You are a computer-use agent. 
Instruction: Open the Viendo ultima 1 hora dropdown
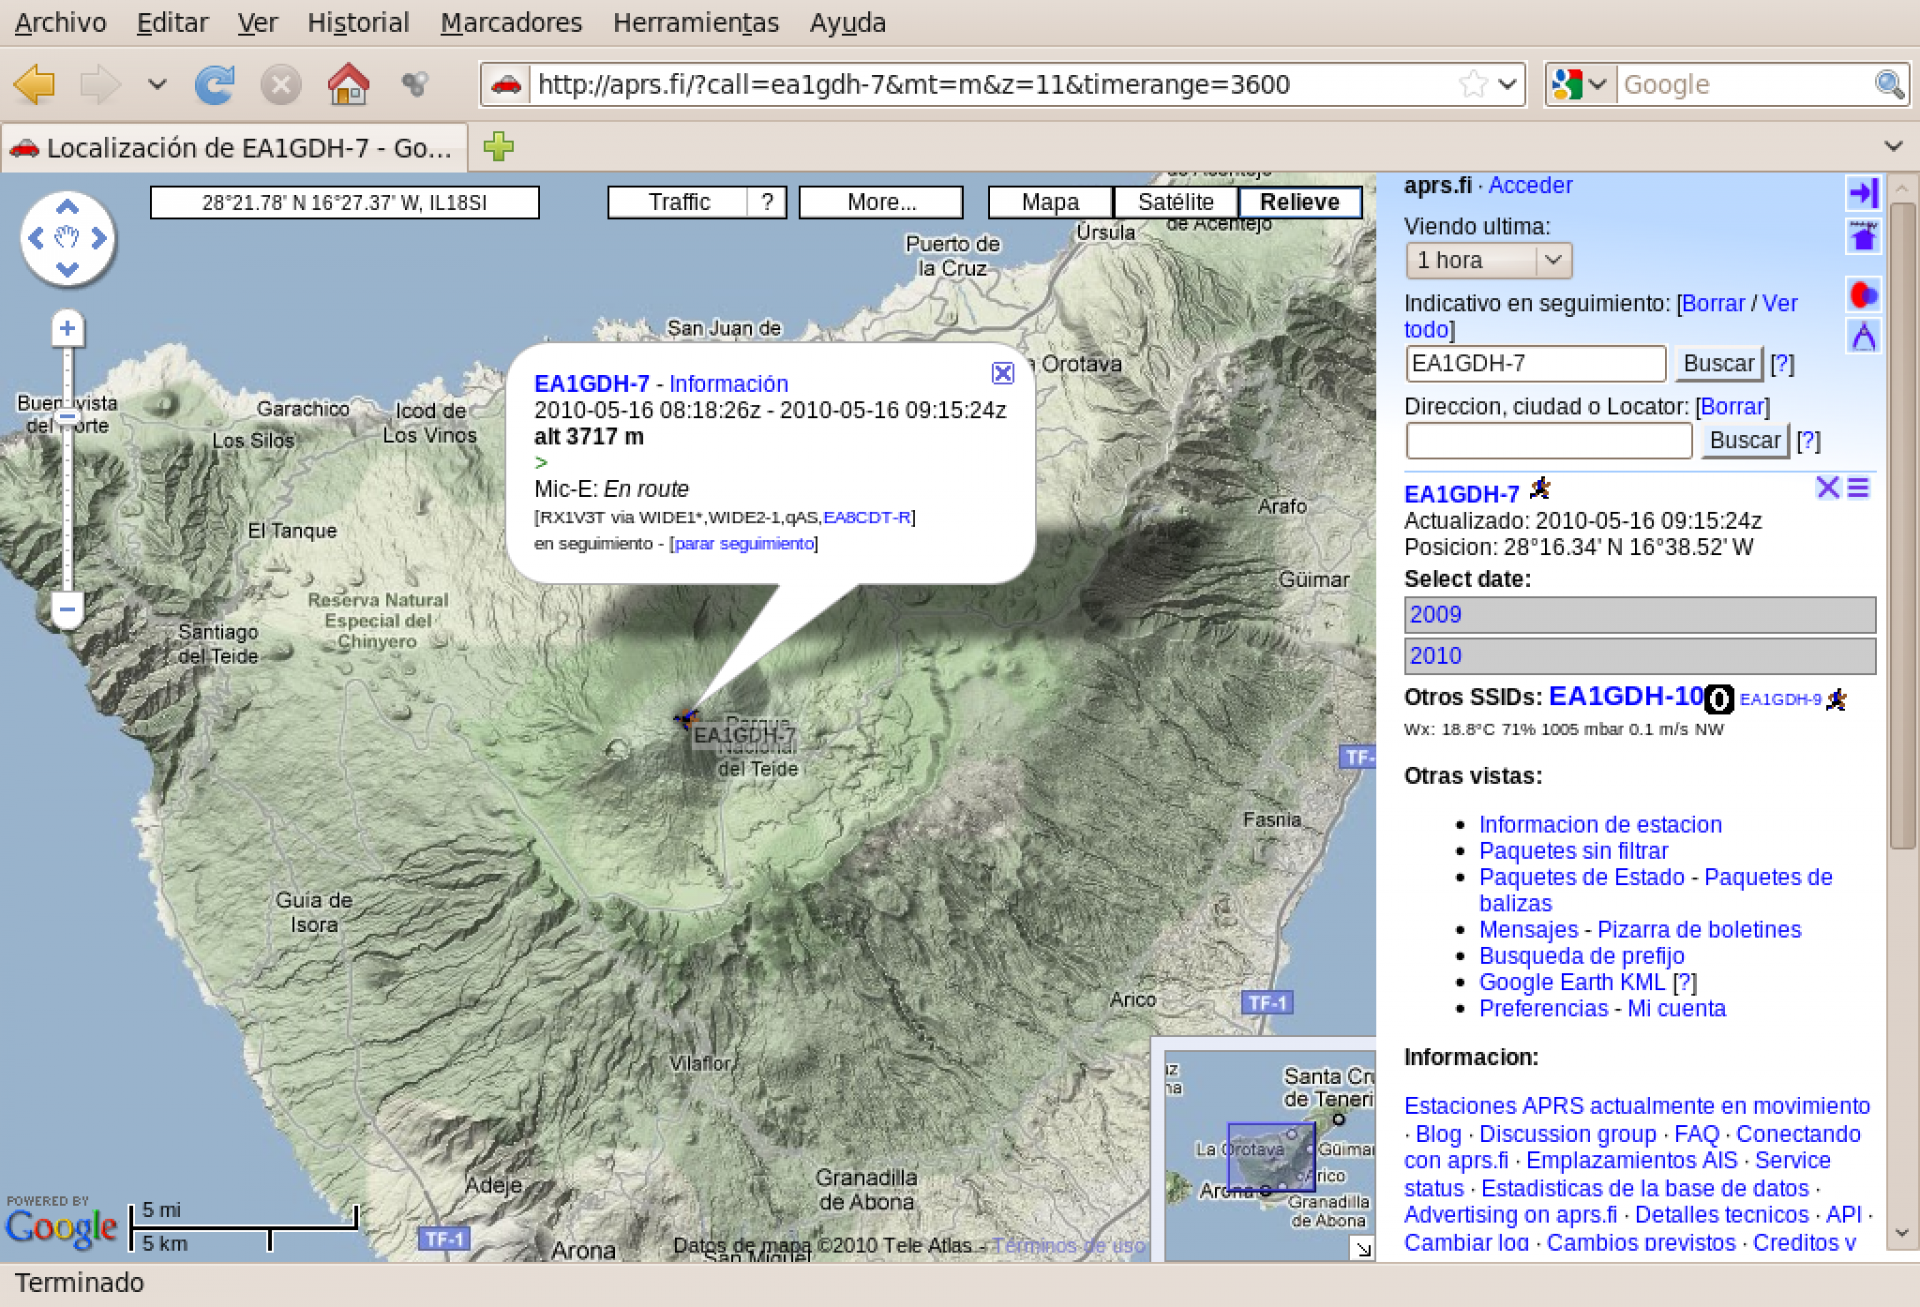tap(1488, 260)
